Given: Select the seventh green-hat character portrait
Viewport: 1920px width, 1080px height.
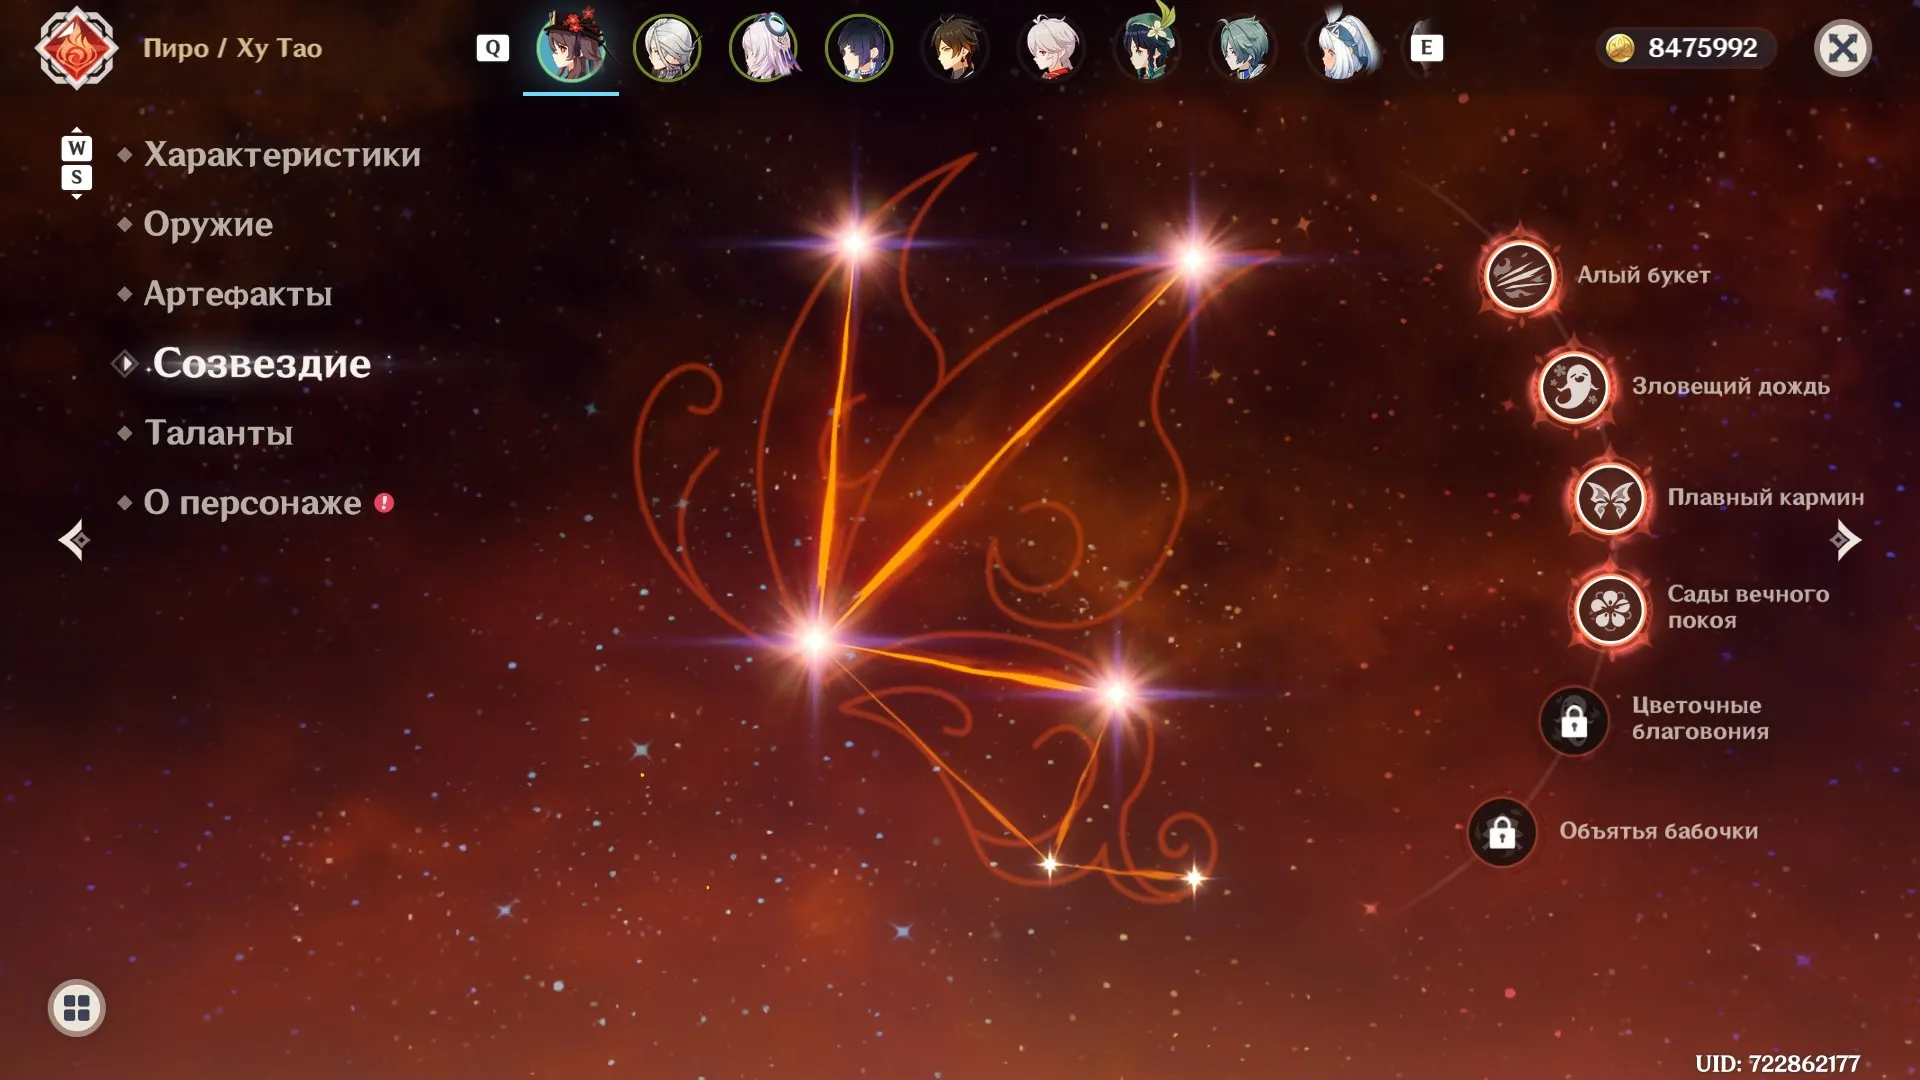Looking at the screenshot, I should tap(1147, 44).
